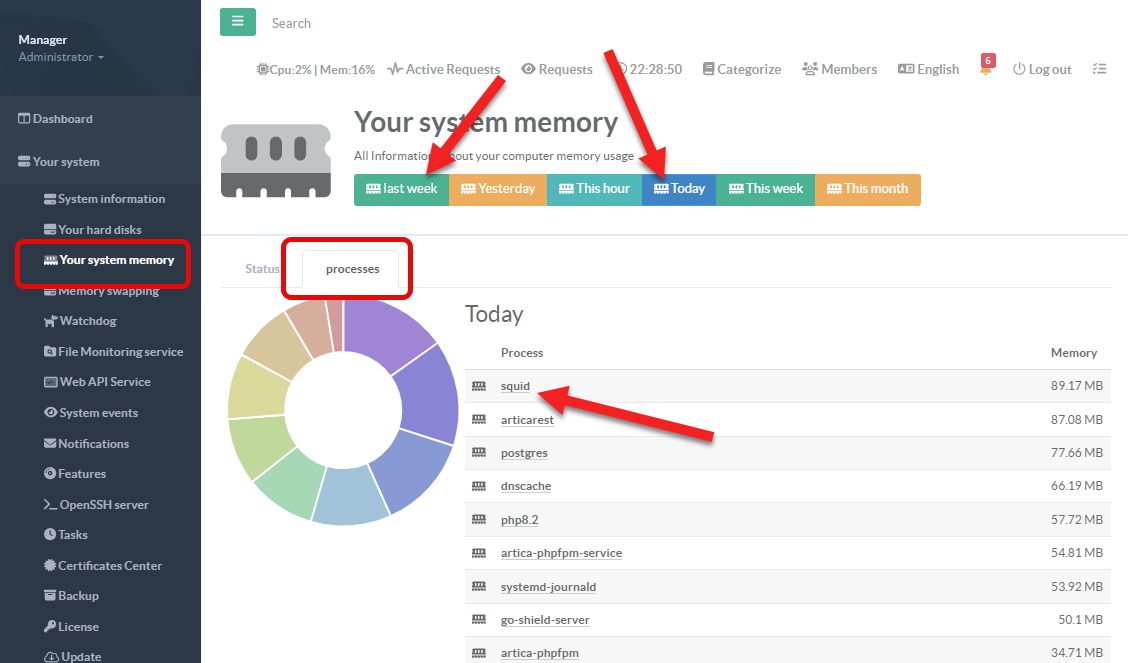Click the memory icon beside squid row
The width and height of the screenshot is (1128, 663).
tap(479, 387)
